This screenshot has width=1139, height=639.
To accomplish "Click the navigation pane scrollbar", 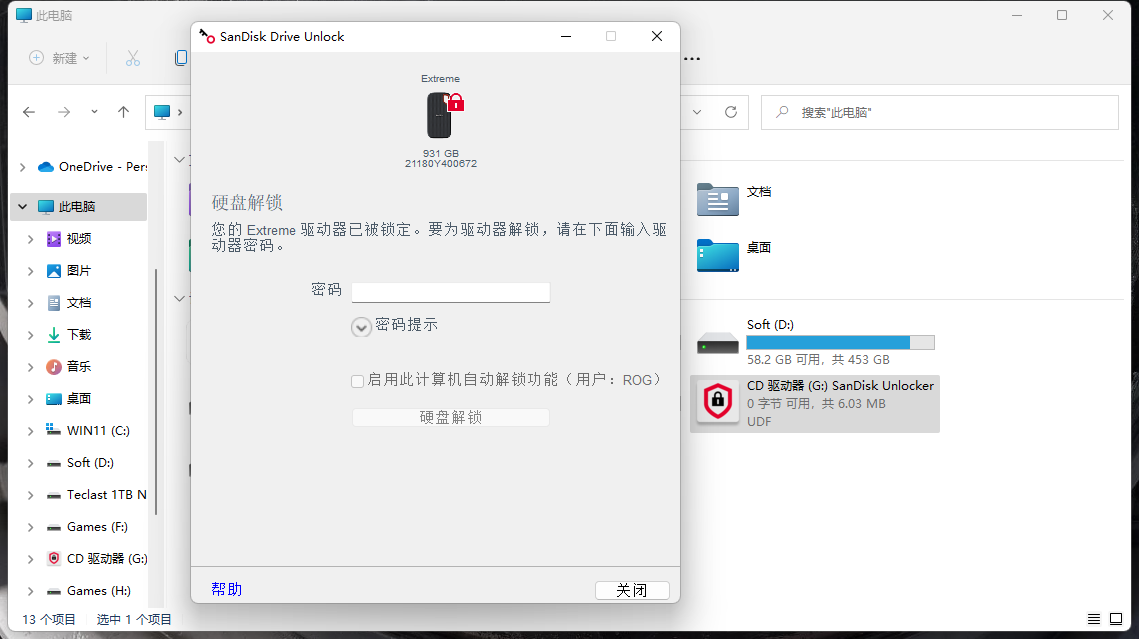I will (156, 392).
